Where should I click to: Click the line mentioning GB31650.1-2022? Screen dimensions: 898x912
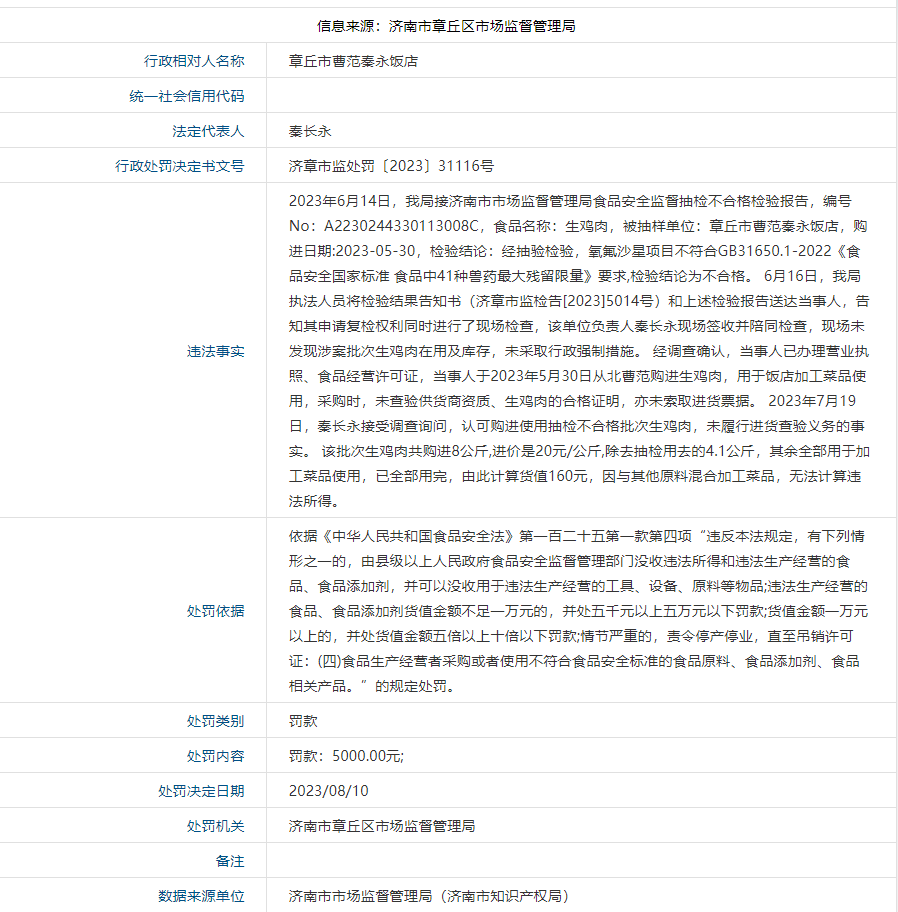pyautogui.click(x=574, y=251)
